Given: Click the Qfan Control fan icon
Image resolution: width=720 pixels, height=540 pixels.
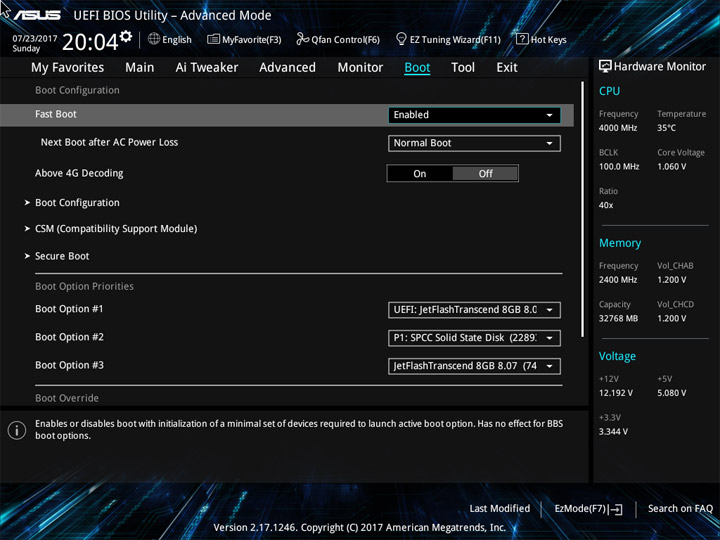Looking at the screenshot, I should pyautogui.click(x=302, y=39).
